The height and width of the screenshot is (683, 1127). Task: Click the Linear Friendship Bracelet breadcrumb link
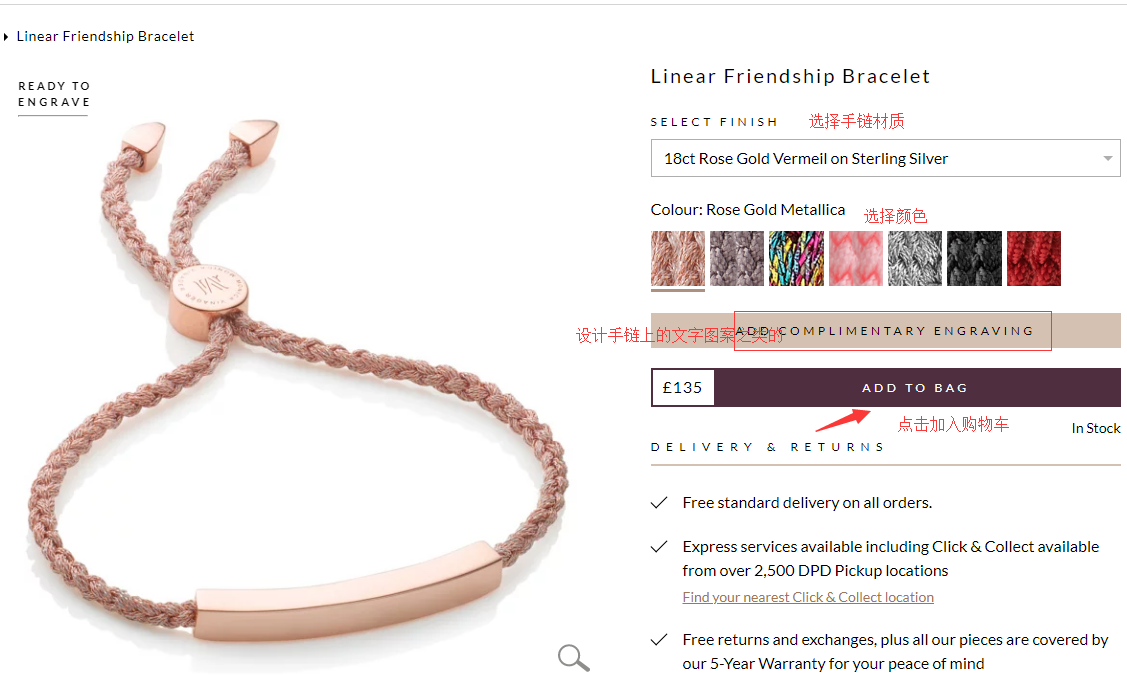pos(105,37)
